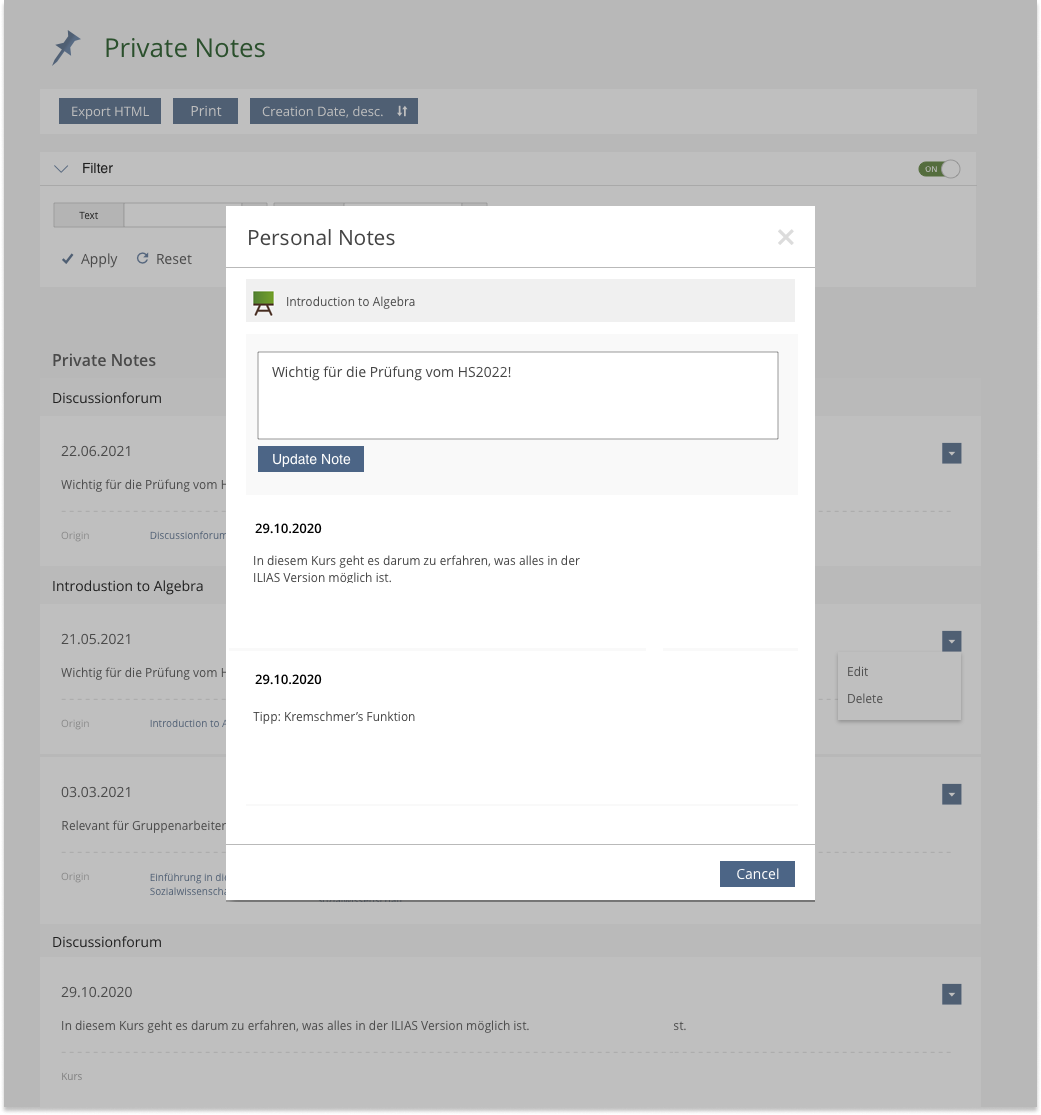Select Delete from the note actions menu

(x=864, y=699)
